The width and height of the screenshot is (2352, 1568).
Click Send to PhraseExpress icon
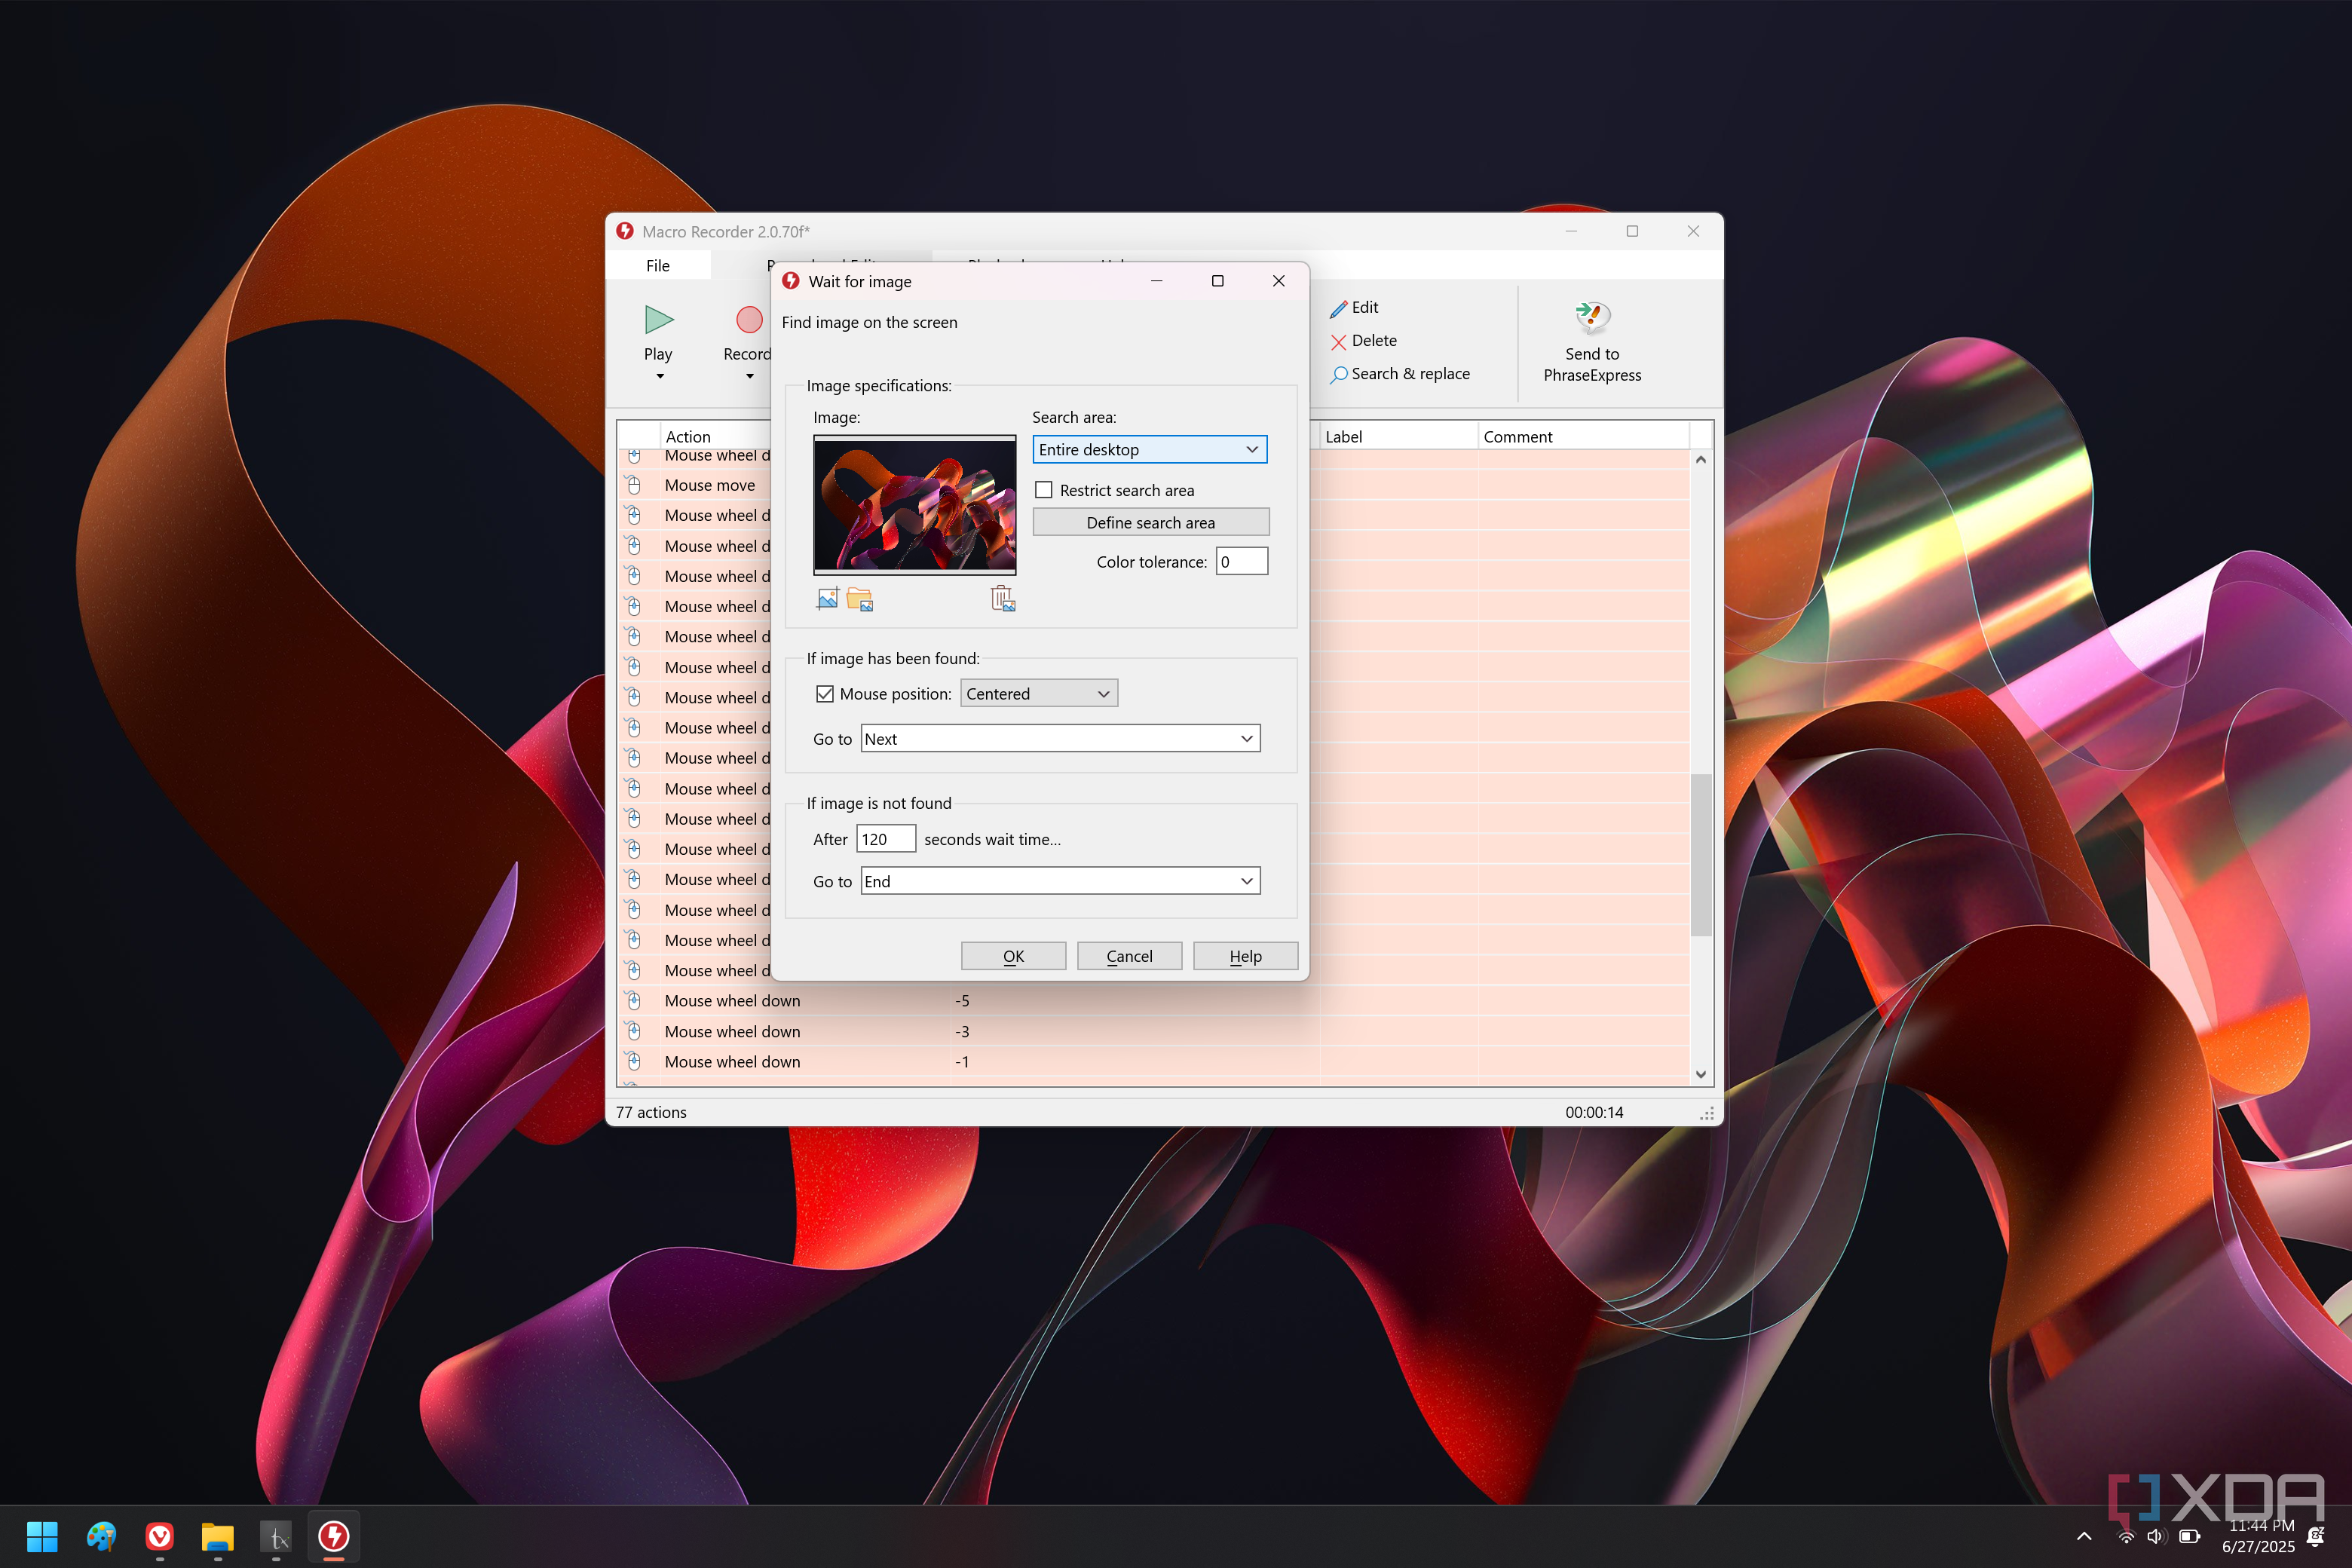[x=1592, y=317]
